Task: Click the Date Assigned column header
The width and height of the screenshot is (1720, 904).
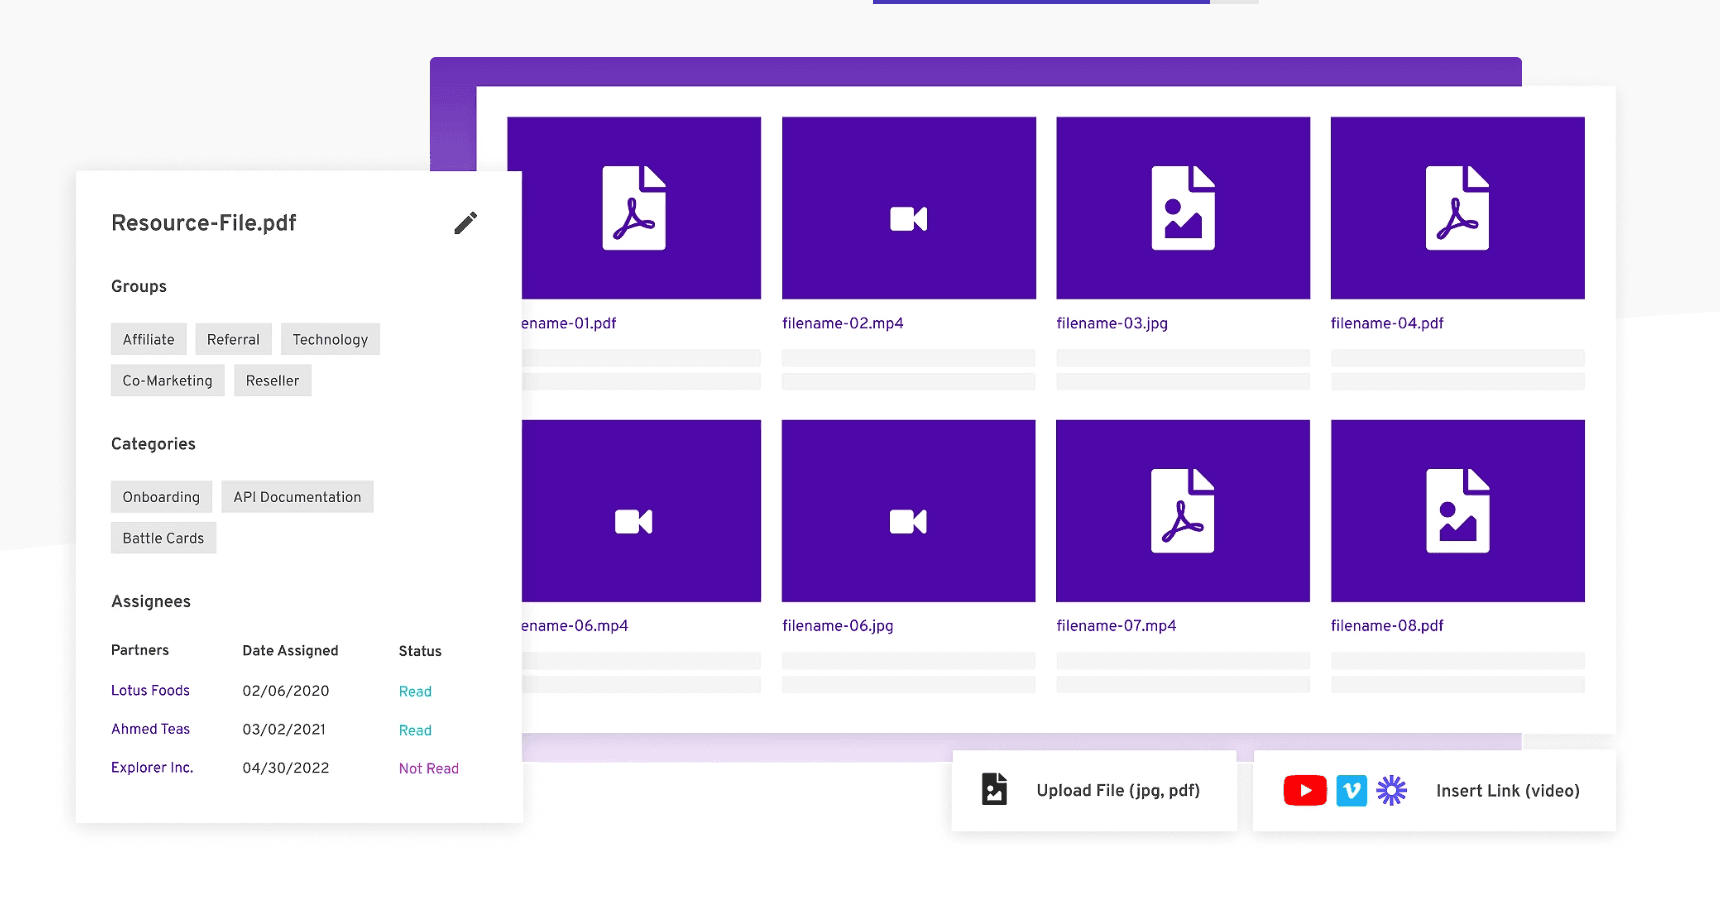Action: click(290, 650)
